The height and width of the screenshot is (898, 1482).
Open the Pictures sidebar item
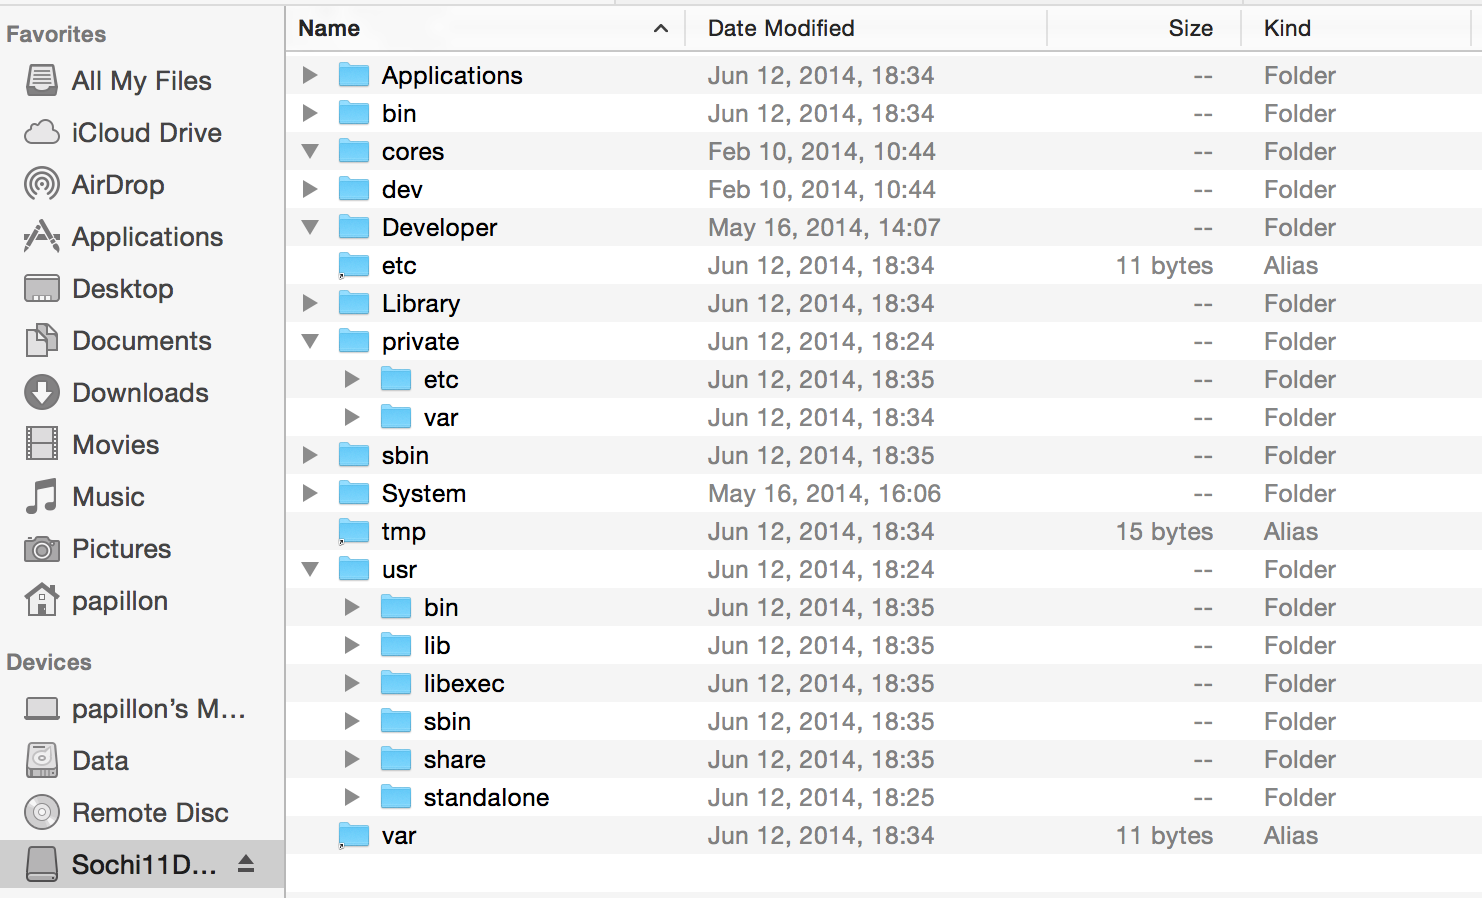click(x=122, y=548)
